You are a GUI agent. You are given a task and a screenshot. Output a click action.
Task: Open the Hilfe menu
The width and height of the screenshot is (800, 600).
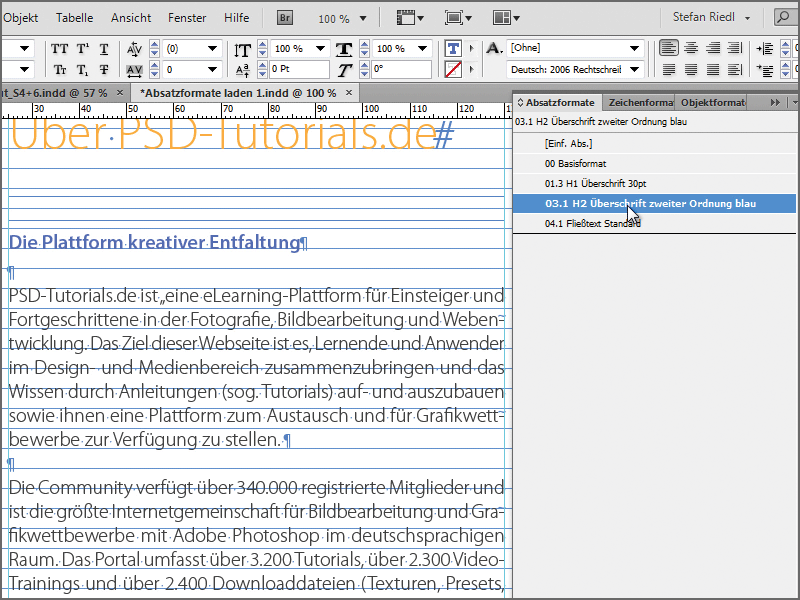tap(236, 18)
